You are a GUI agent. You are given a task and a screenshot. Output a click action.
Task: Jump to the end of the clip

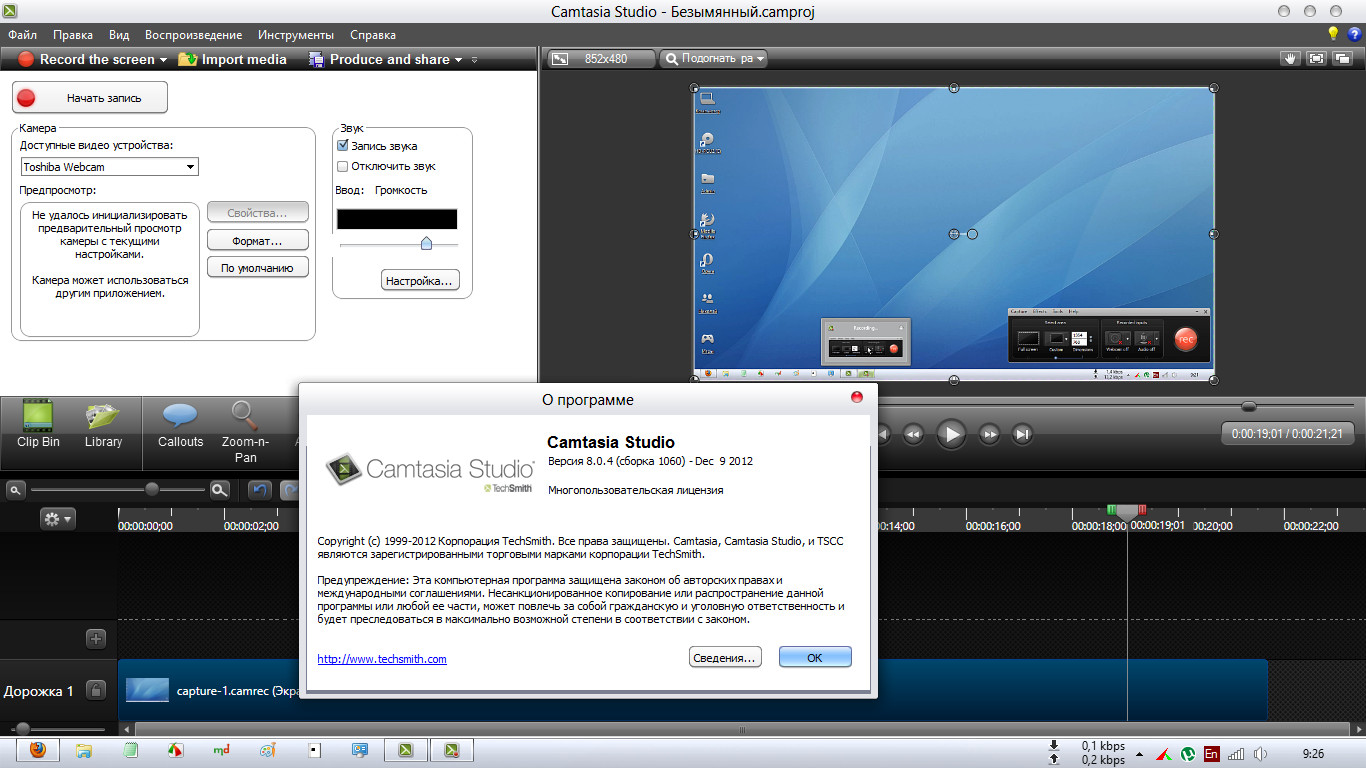tap(1022, 434)
